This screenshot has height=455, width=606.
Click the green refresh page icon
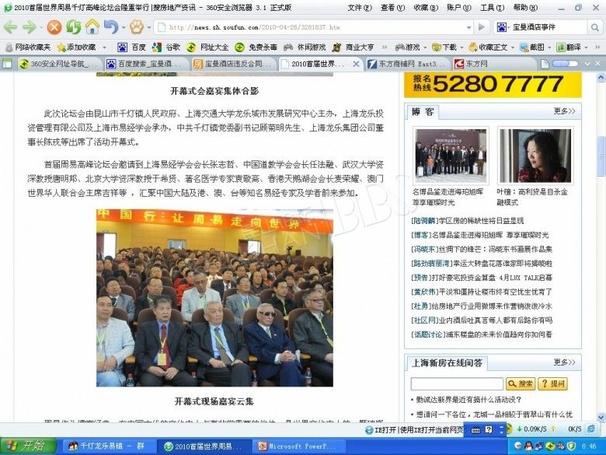73,27
